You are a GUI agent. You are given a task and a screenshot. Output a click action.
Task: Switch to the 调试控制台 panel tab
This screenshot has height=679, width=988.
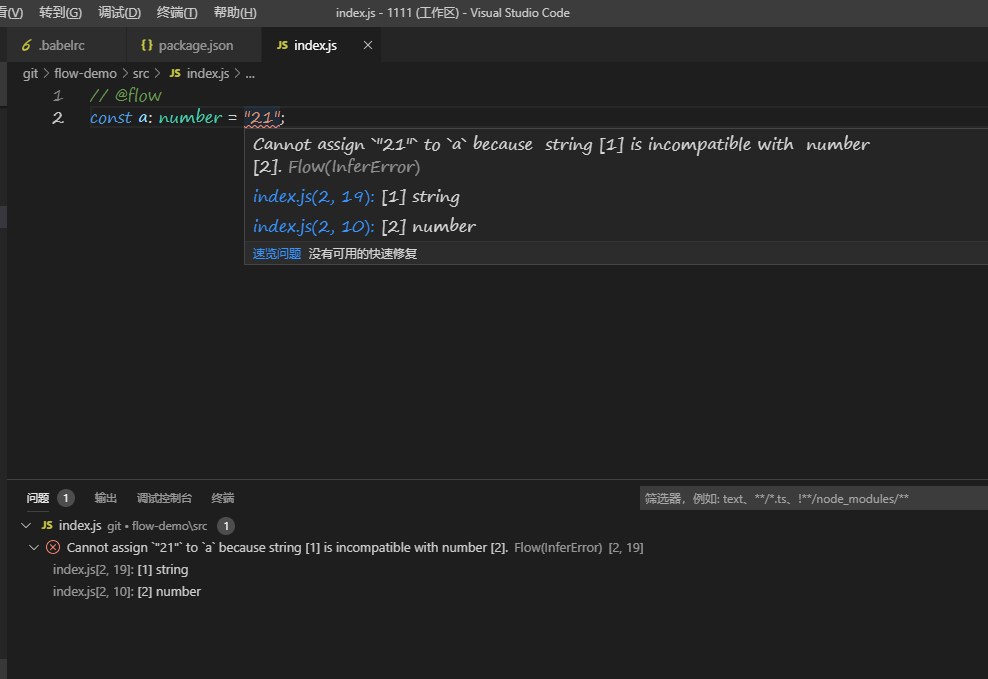[164, 498]
